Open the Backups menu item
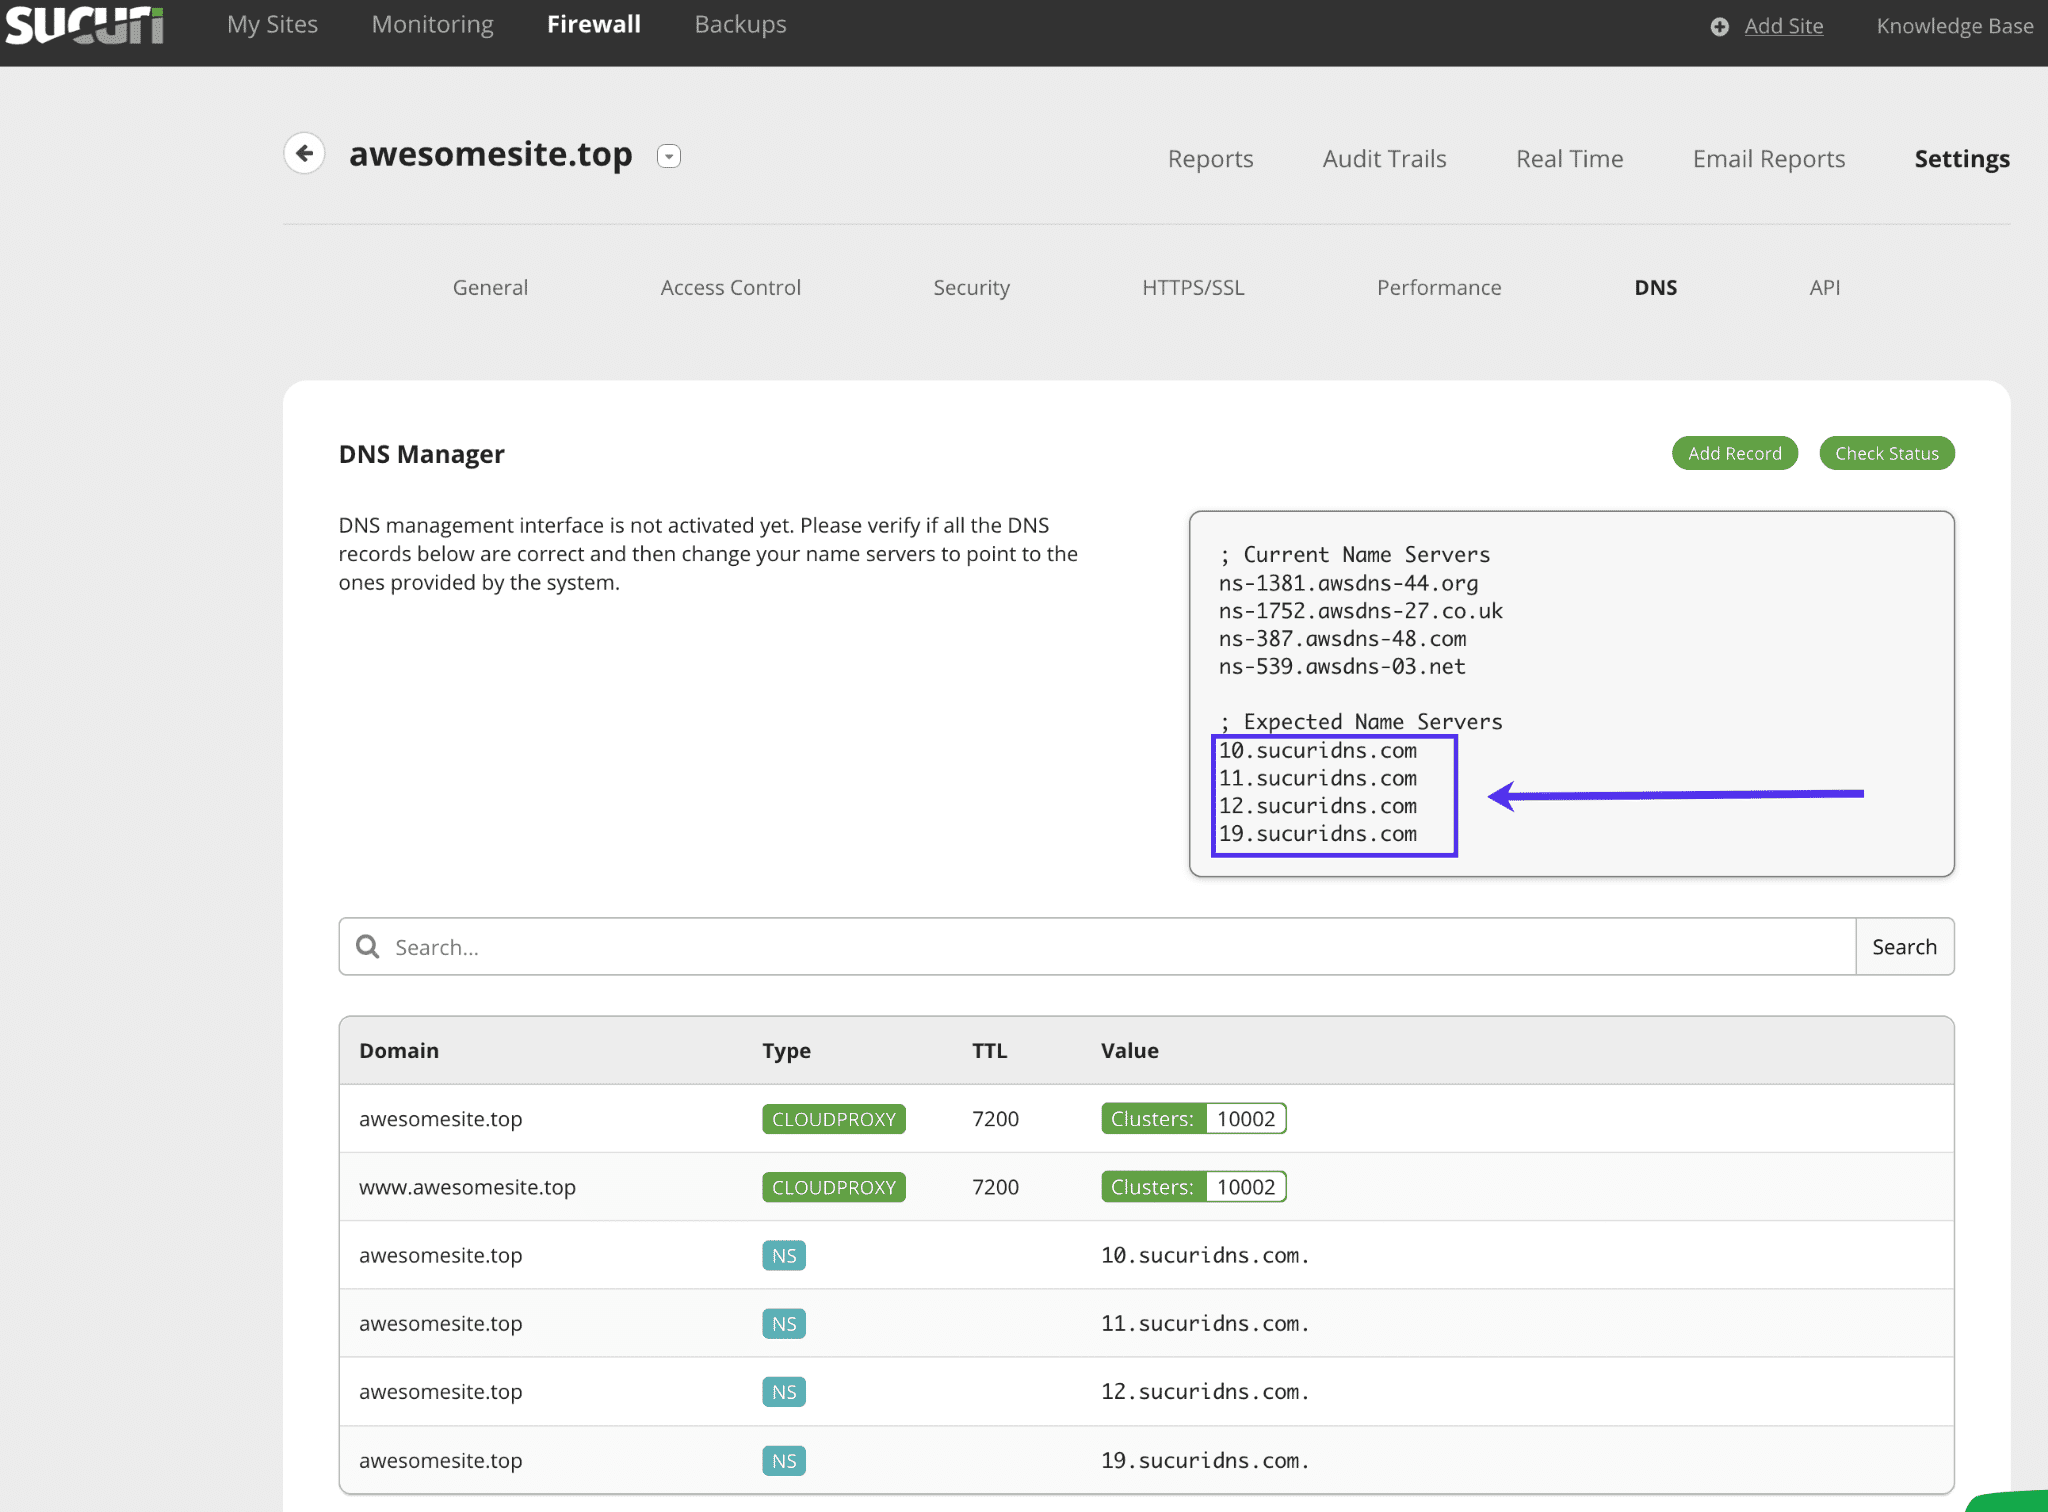Image resolution: width=2048 pixels, height=1512 pixels. click(741, 22)
